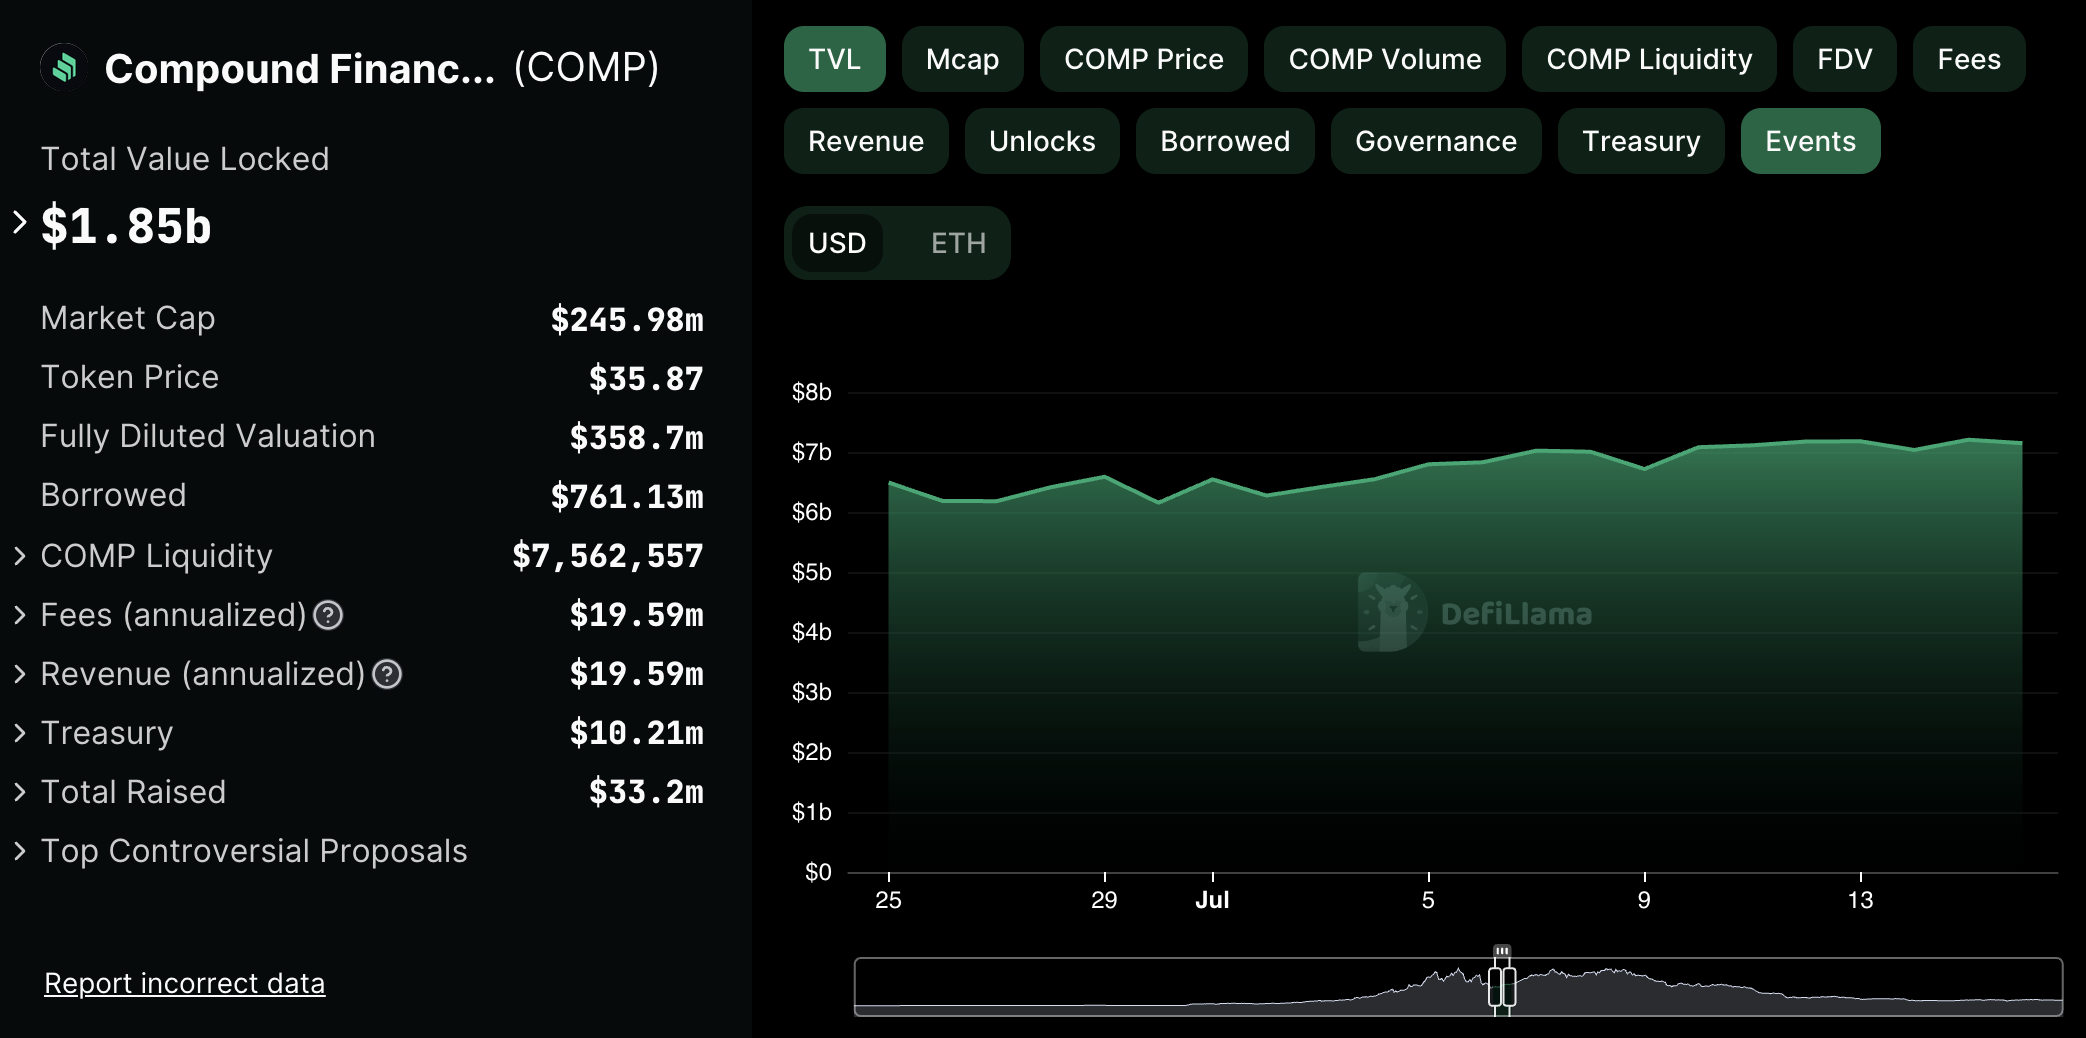Click the Fees annualized help icon

click(328, 615)
